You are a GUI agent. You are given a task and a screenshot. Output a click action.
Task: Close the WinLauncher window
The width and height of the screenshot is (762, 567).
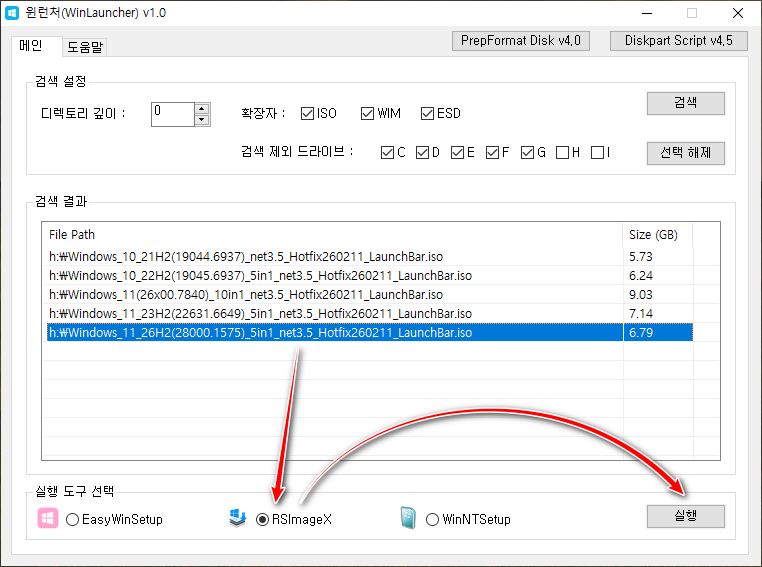(738, 13)
